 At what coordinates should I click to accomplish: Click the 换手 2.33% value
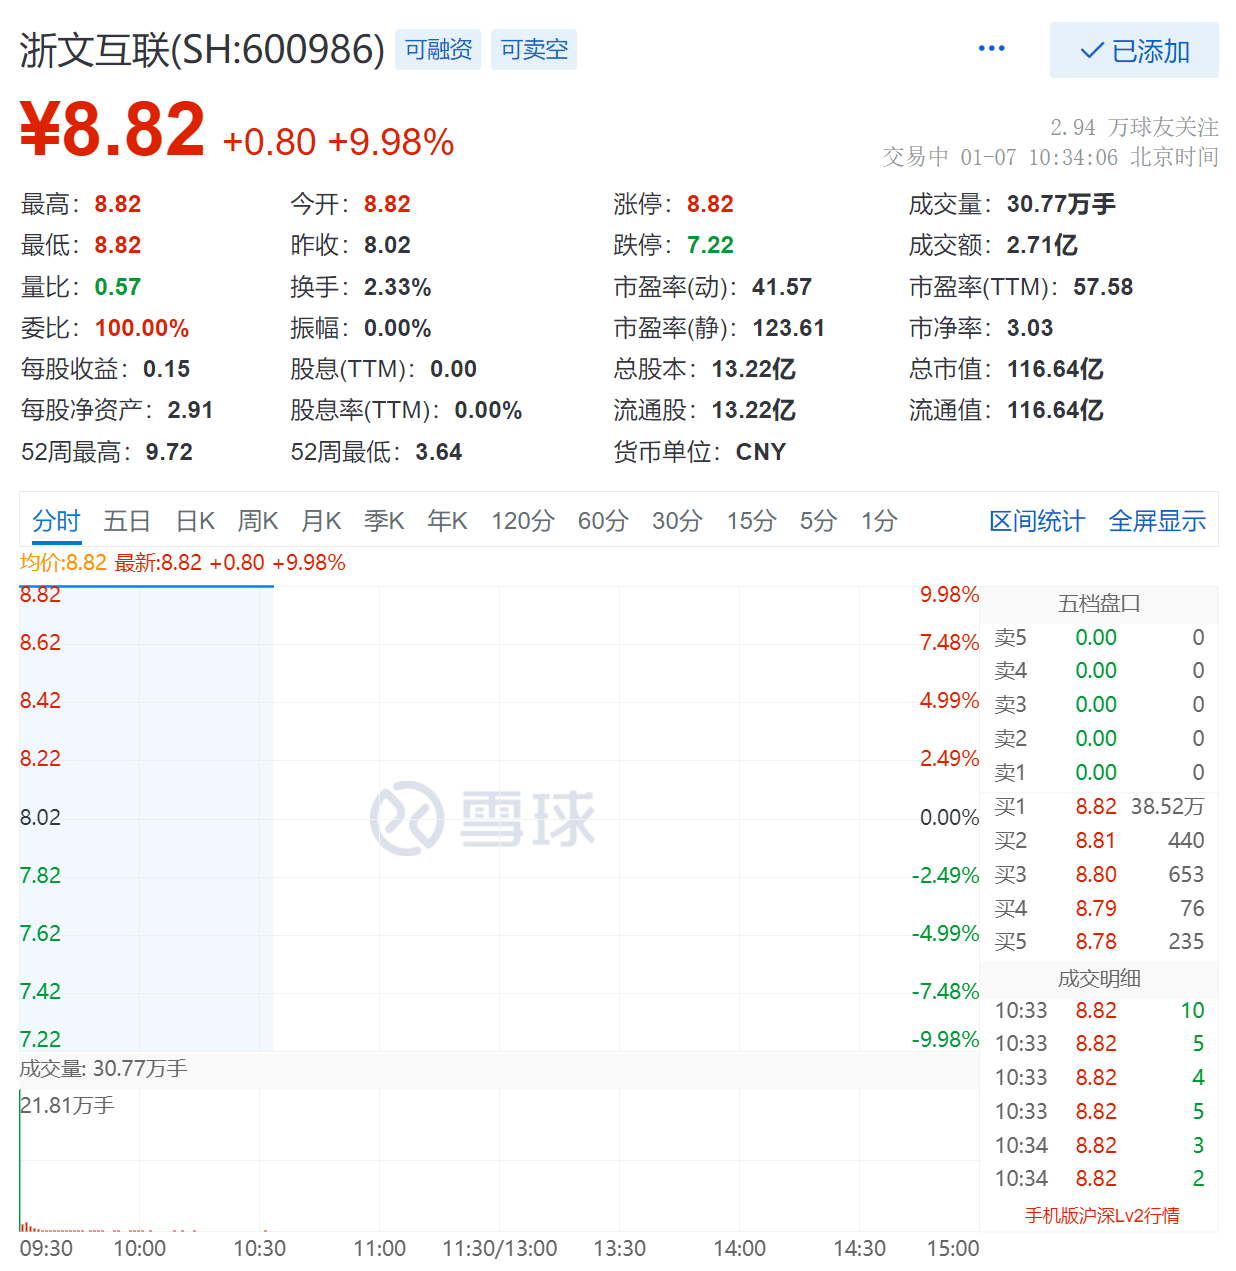click(x=397, y=287)
